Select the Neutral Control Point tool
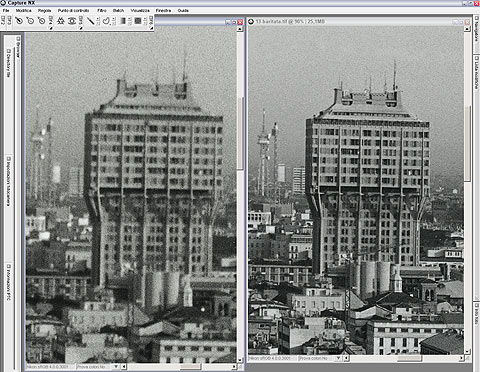 30,21
